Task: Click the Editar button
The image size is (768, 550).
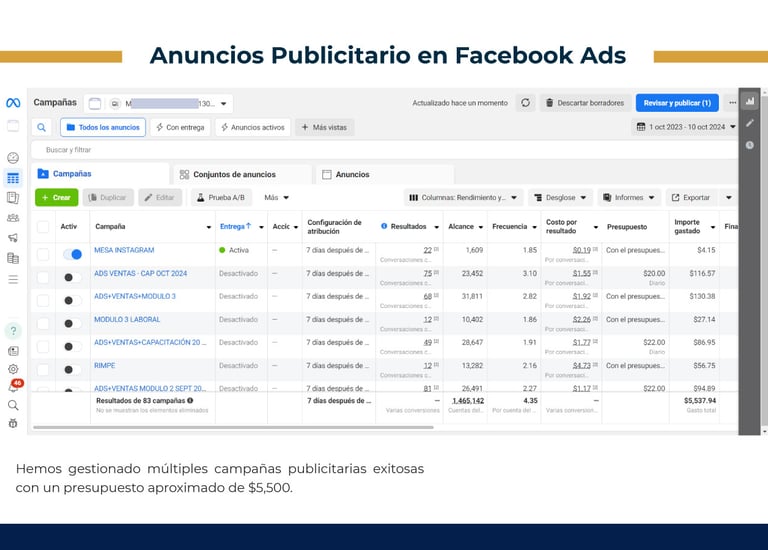Action: tap(160, 197)
